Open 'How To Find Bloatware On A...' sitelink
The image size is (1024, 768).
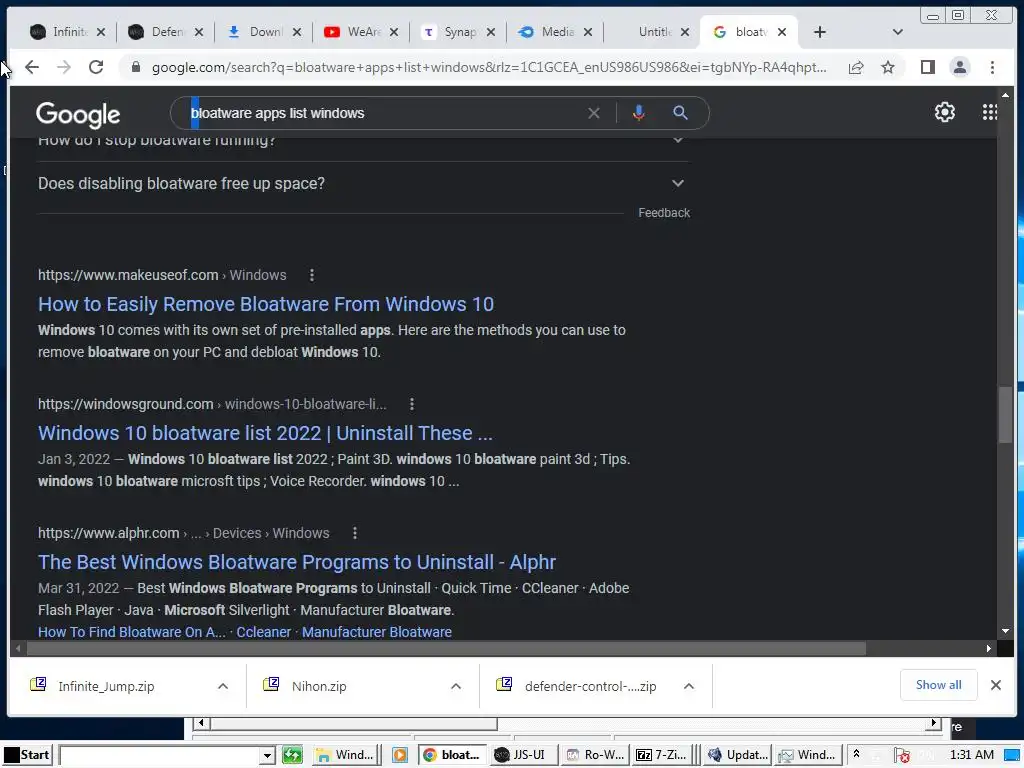pos(132,633)
